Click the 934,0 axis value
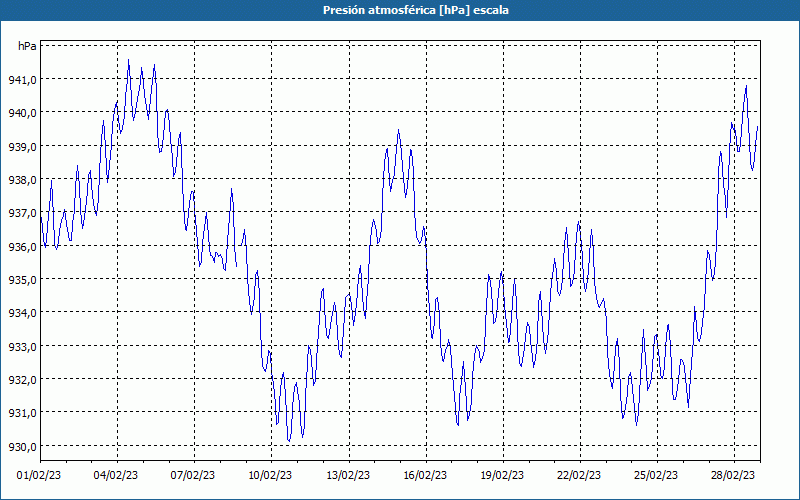800x500 pixels. [x=22, y=313]
